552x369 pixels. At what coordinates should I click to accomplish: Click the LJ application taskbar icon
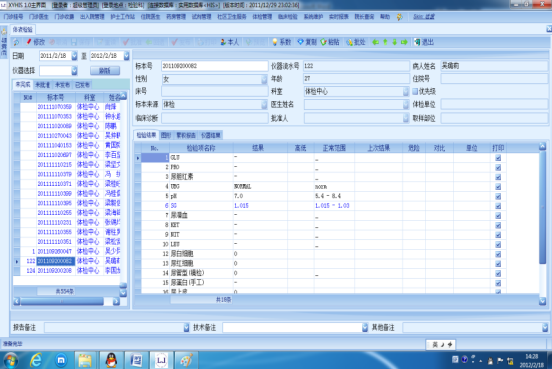coord(162,360)
